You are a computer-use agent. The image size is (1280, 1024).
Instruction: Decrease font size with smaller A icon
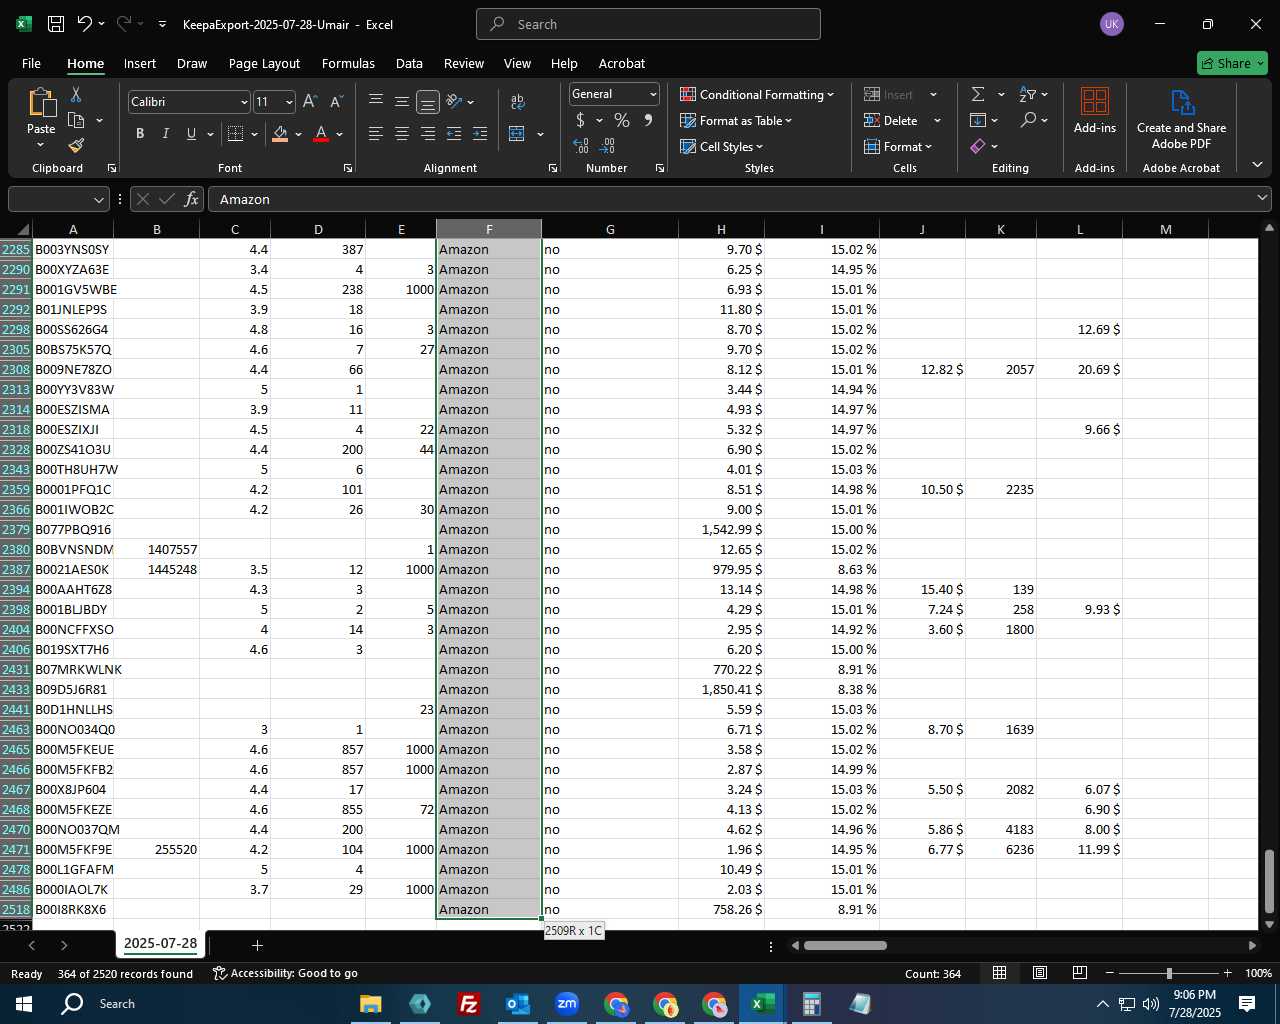click(x=336, y=102)
